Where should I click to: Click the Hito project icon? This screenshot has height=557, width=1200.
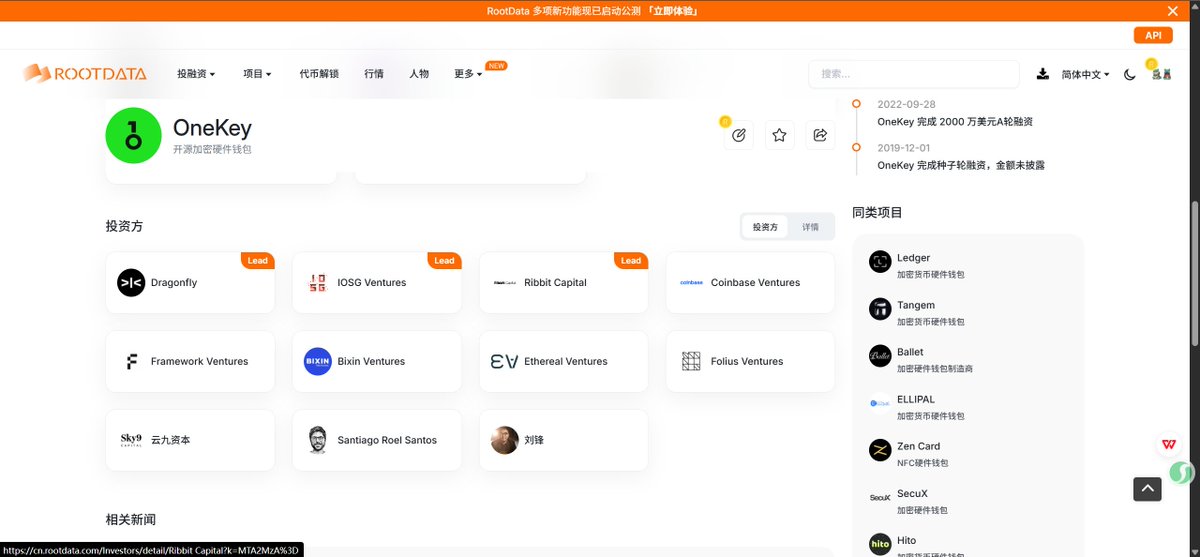click(x=880, y=544)
